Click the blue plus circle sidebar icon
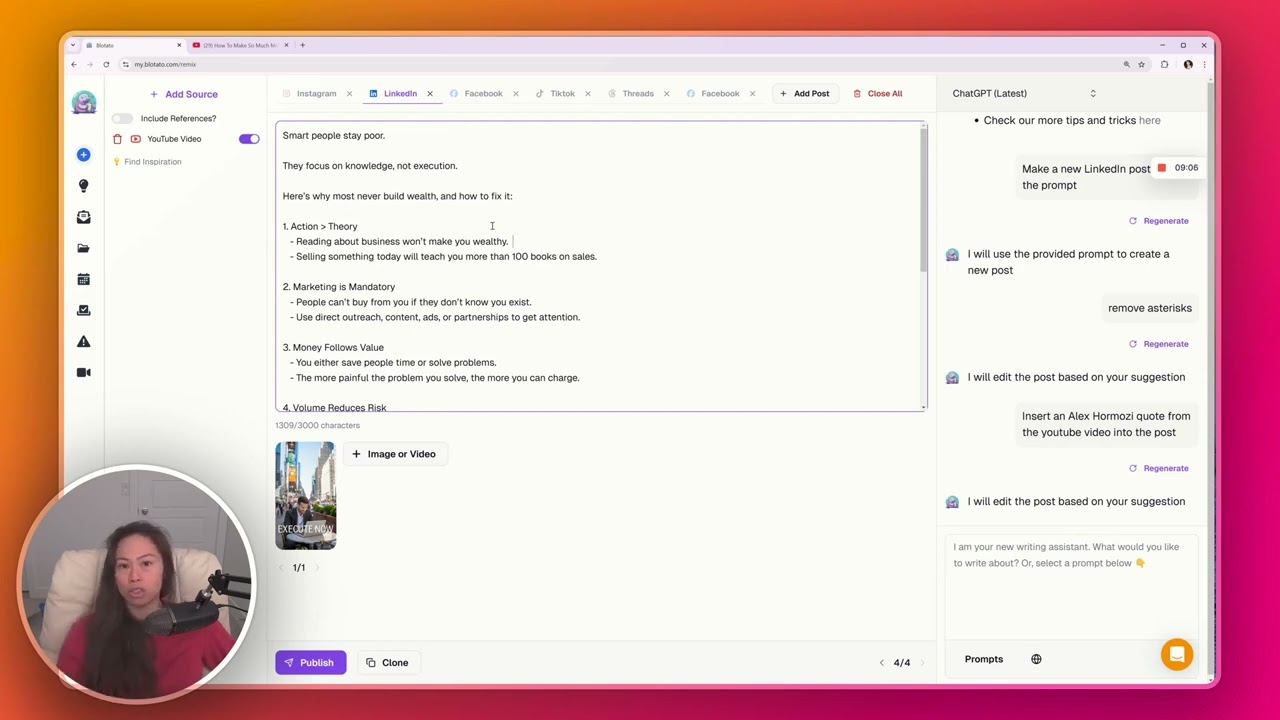Screen dimensions: 1280x720 point(84,155)
